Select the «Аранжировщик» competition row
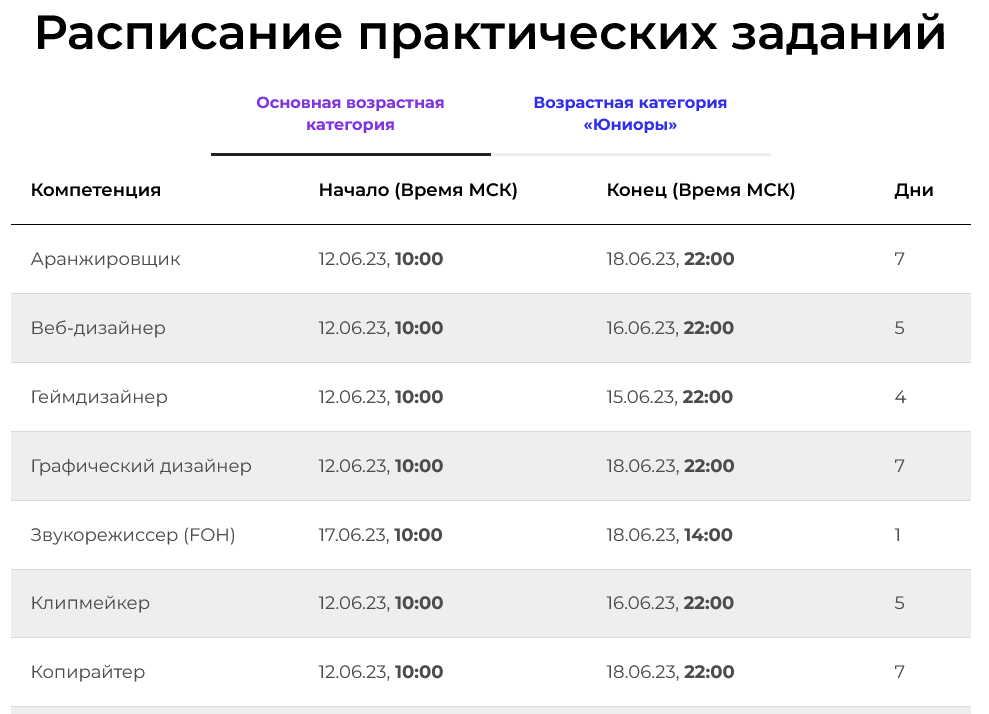989x714 pixels. point(107,259)
